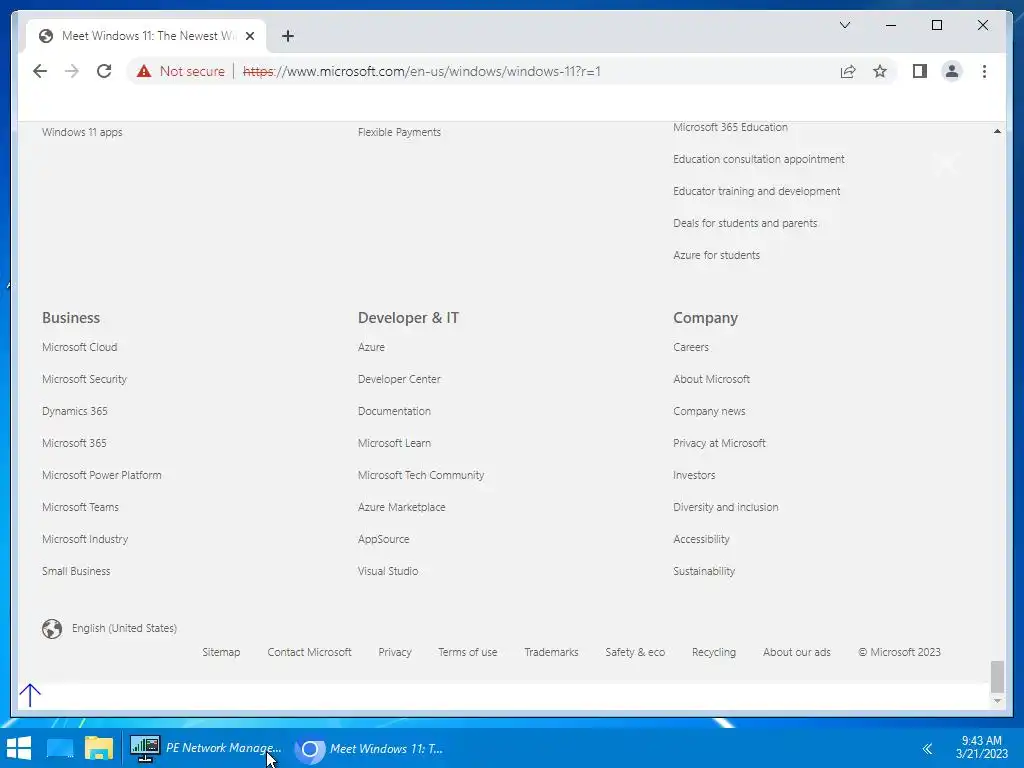Expand the tab search chevron
This screenshot has height=768, width=1024.
coord(844,25)
